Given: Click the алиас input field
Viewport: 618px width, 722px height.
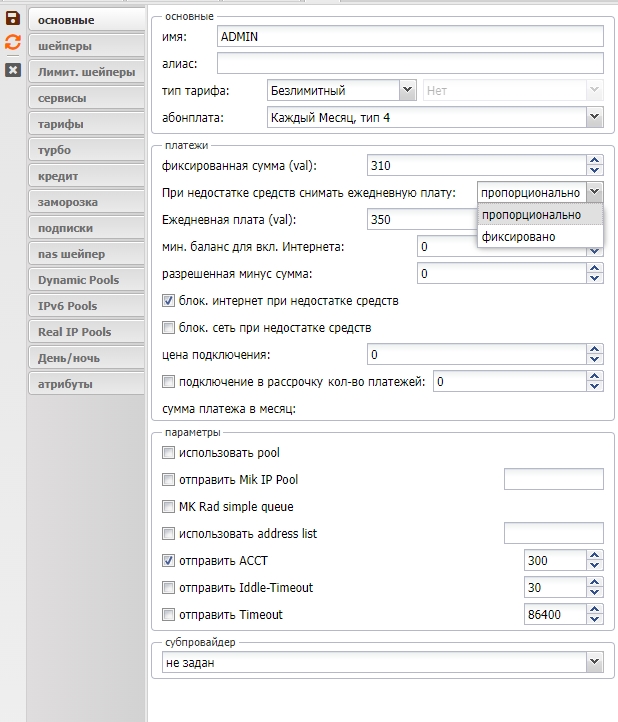Looking at the screenshot, I should pyautogui.click(x=410, y=64).
